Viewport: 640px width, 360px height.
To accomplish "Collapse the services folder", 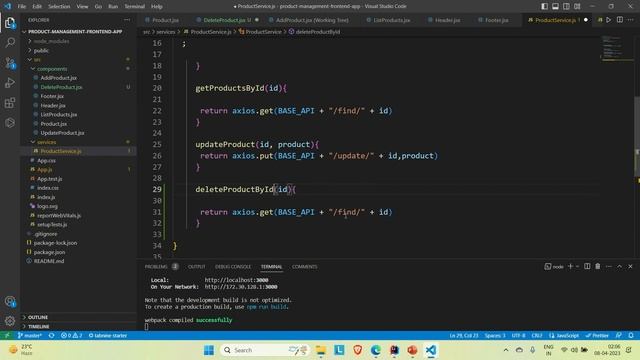I will point(47,142).
